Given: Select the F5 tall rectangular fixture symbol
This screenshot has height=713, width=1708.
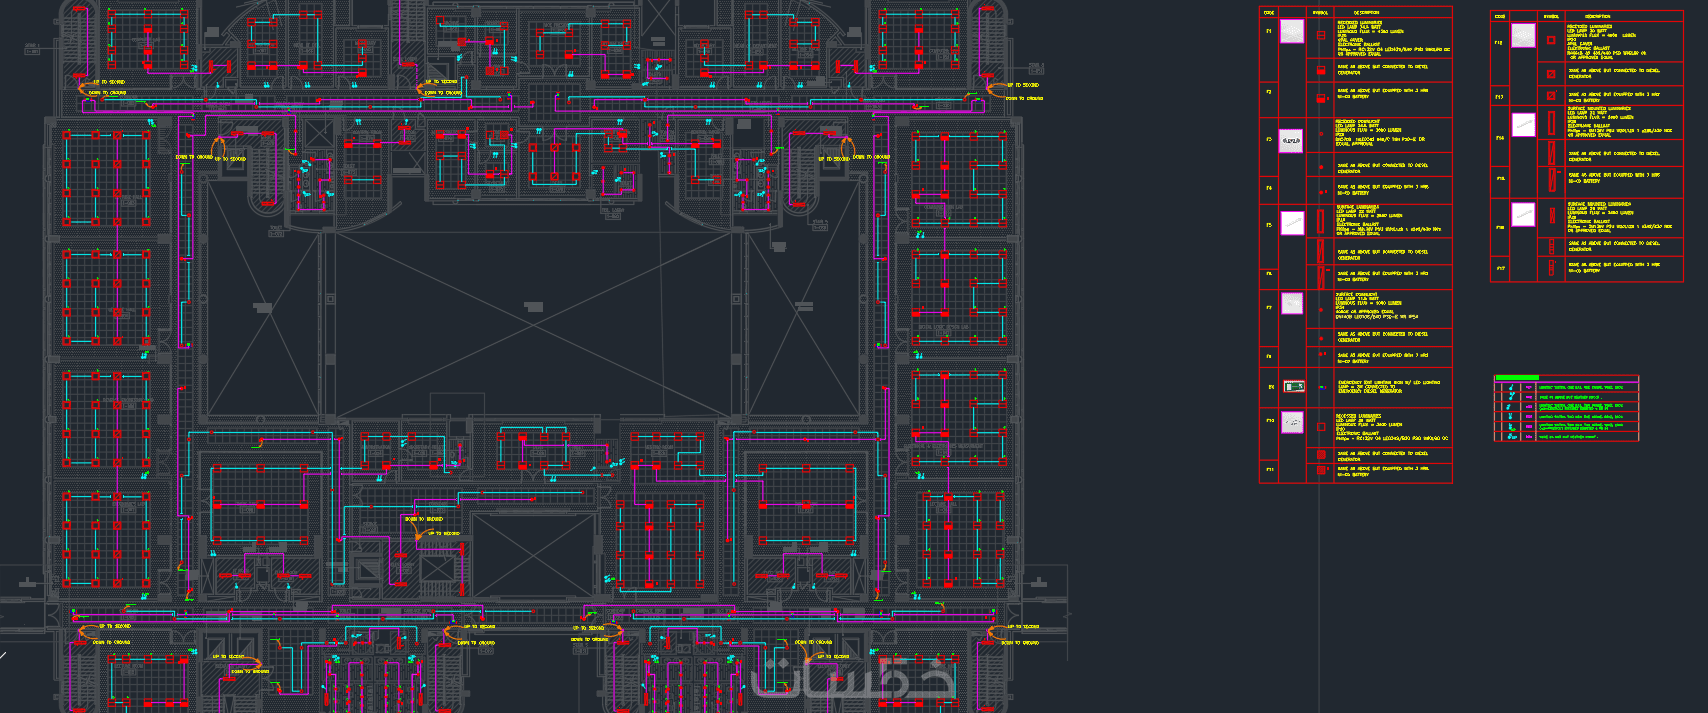Looking at the screenshot, I should [1320, 221].
